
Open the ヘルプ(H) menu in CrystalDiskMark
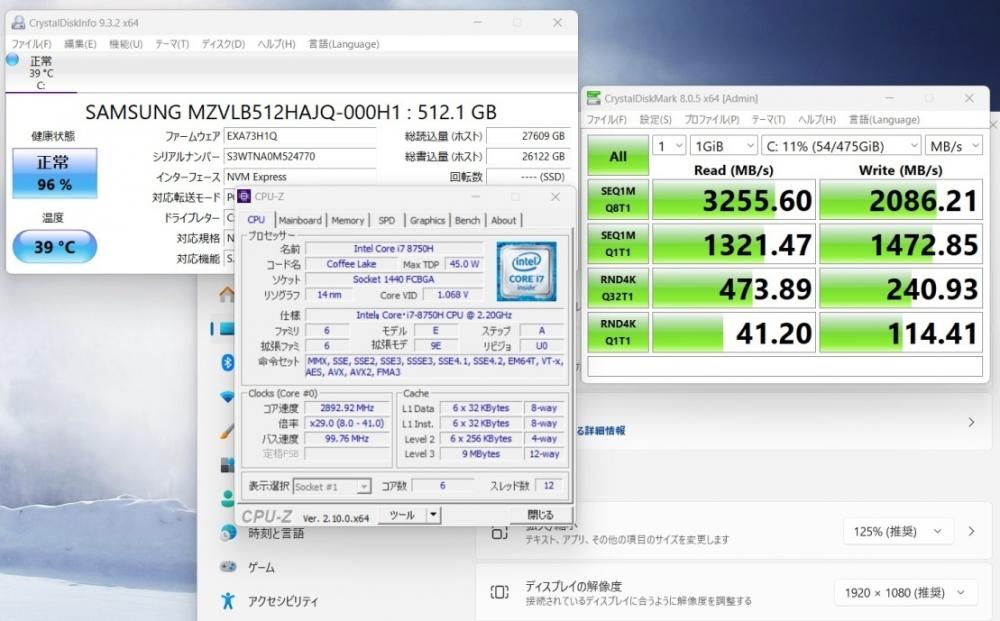pyautogui.click(x=817, y=120)
